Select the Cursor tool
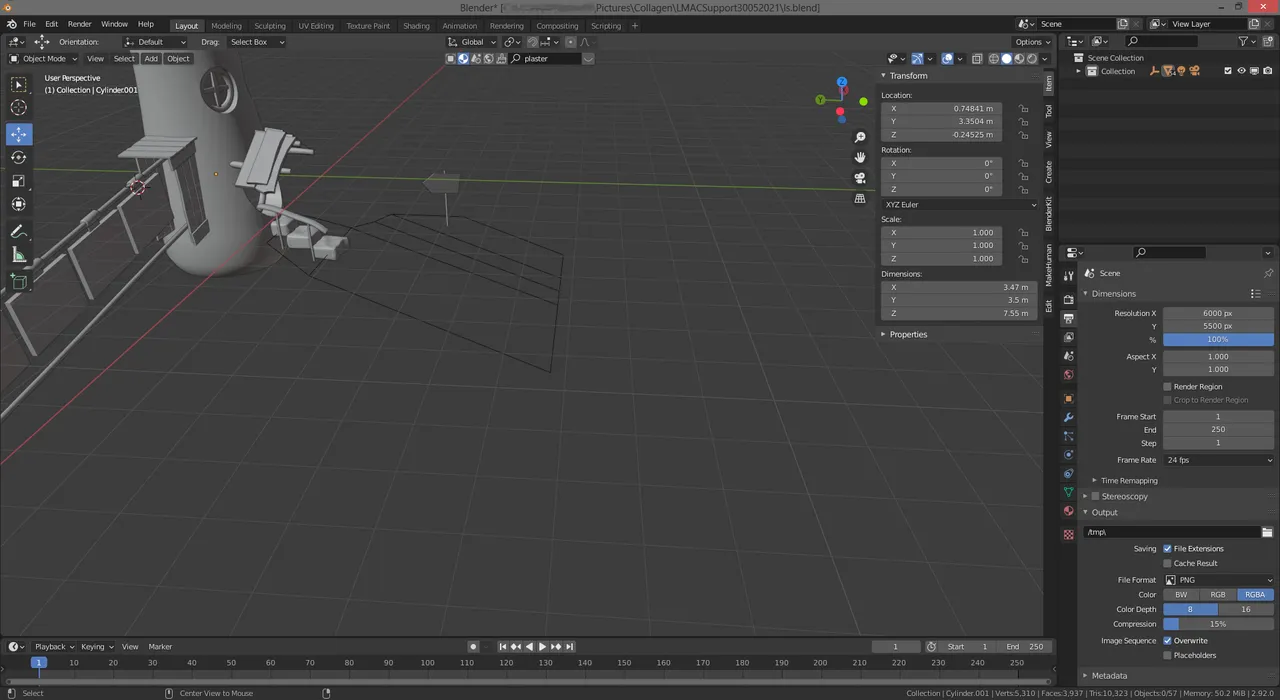This screenshot has width=1280, height=700. pyautogui.click(x=19, y=108)
